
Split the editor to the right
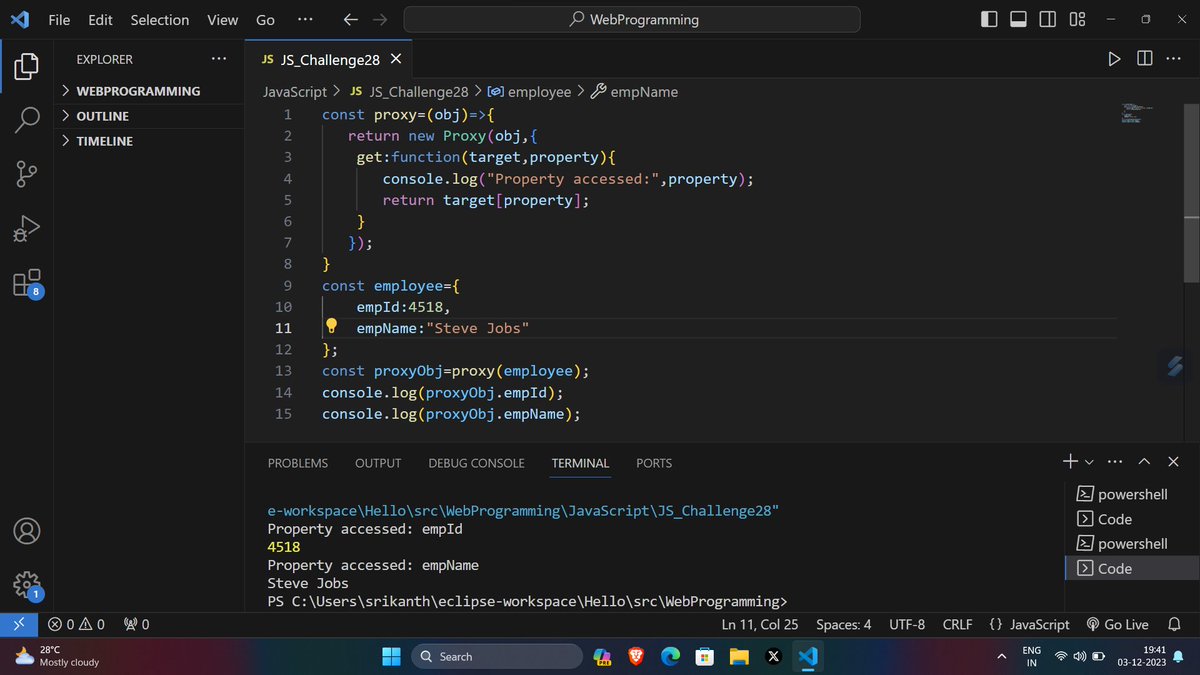click(x=1144, y=59)
